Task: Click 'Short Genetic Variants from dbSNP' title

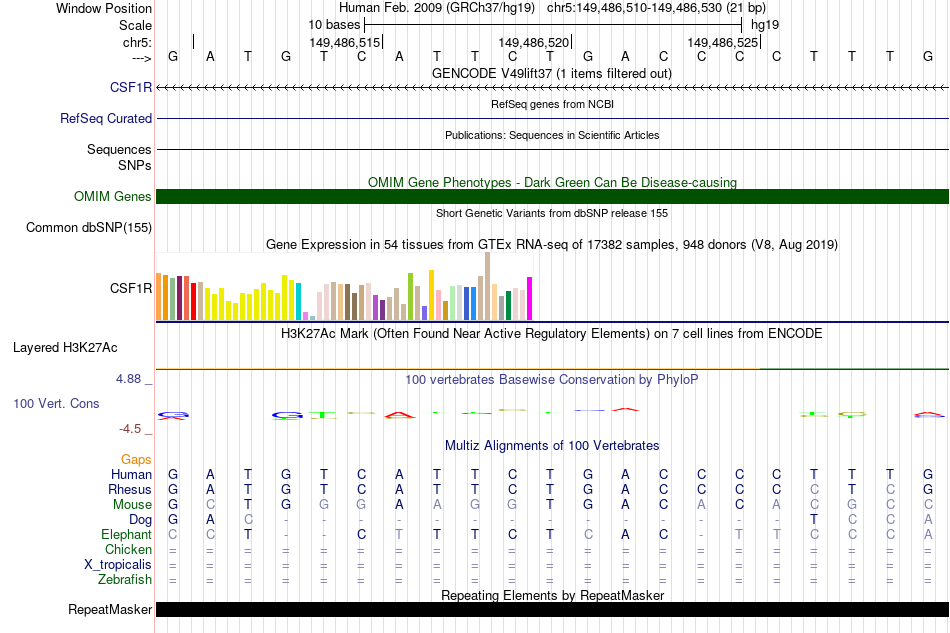Action: tap(552, 213)
